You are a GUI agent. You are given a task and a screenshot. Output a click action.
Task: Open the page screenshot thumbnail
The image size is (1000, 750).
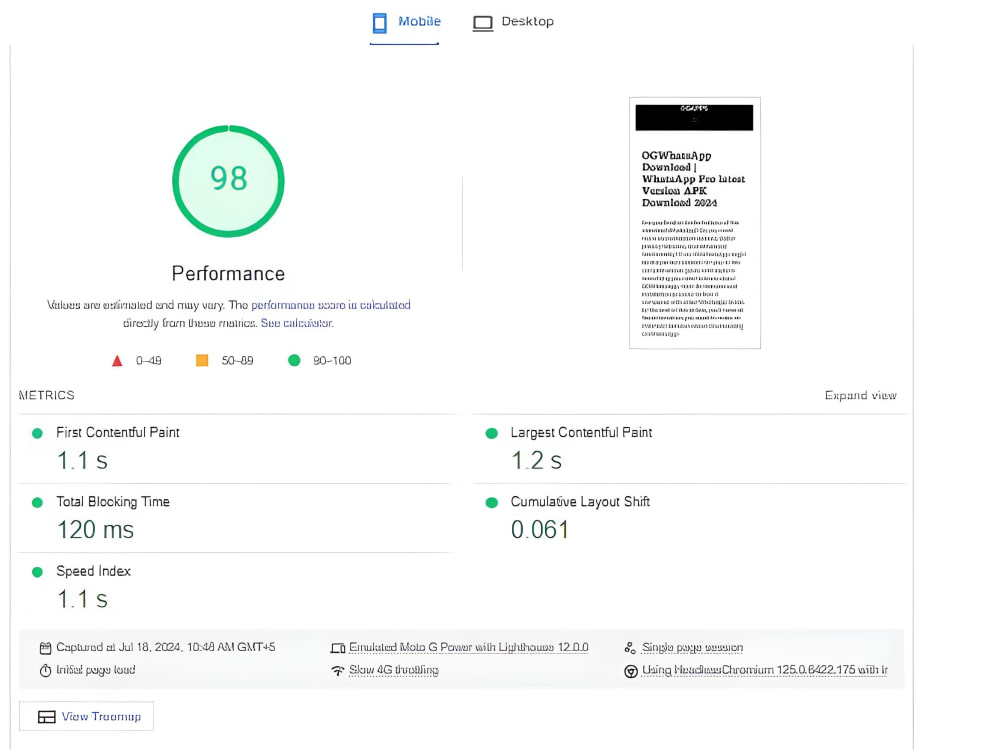pyautogui.click(x=695, y=223)
